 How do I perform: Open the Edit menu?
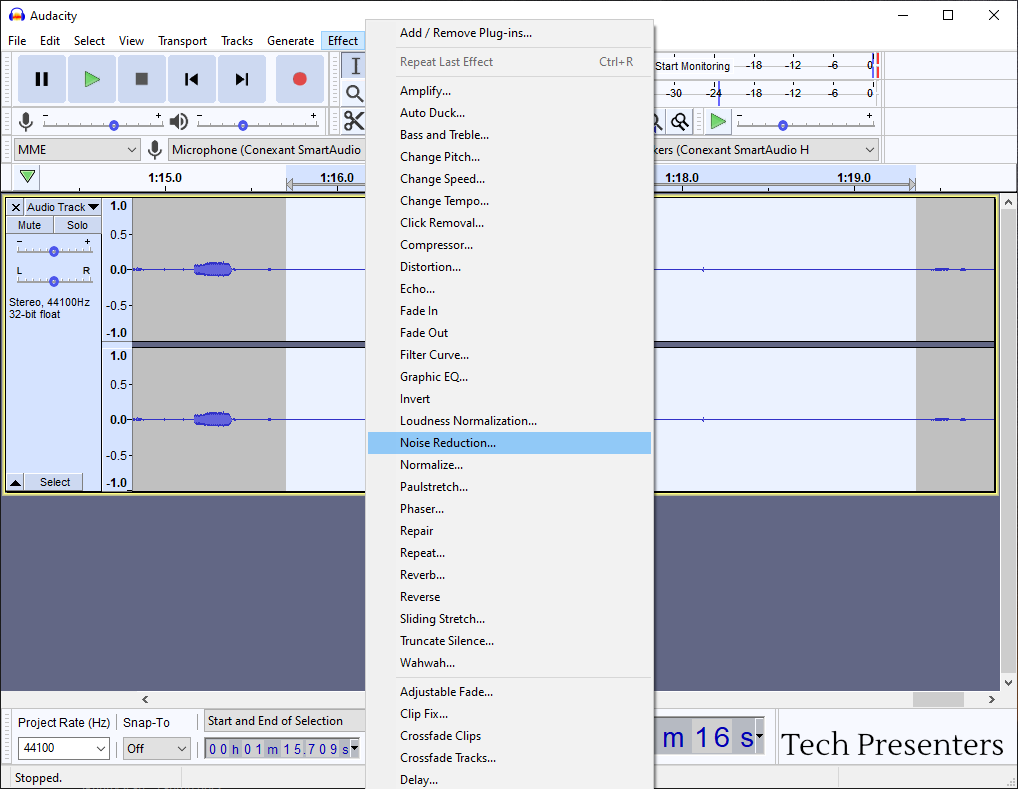click(x=50, y=41)
